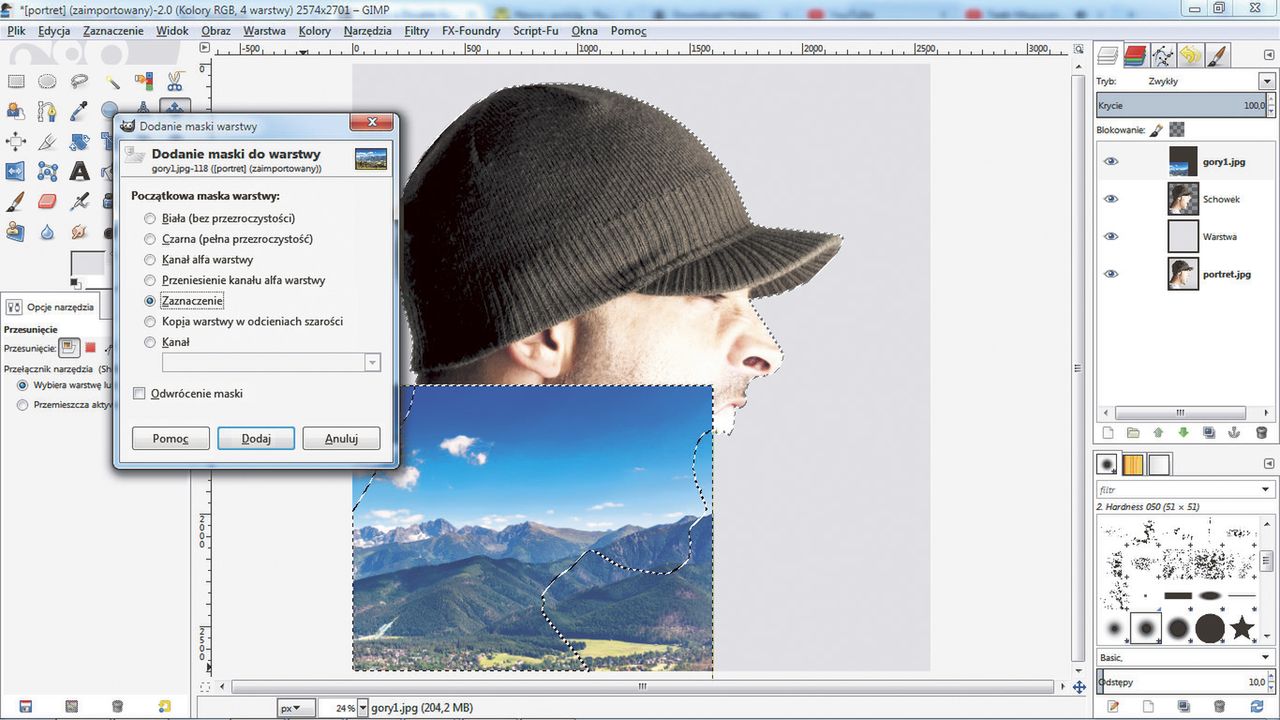Viewport: 1280px width, 720px height.
Task: Open the Warstwa menu
Action: click(264, 31)
